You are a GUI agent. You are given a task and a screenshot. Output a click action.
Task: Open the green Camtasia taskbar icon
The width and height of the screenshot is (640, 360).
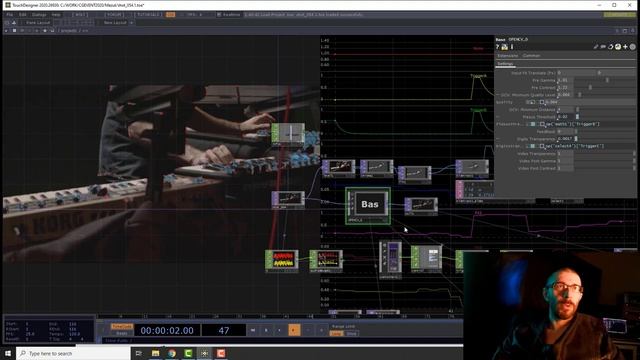click(x=188, y=353)
